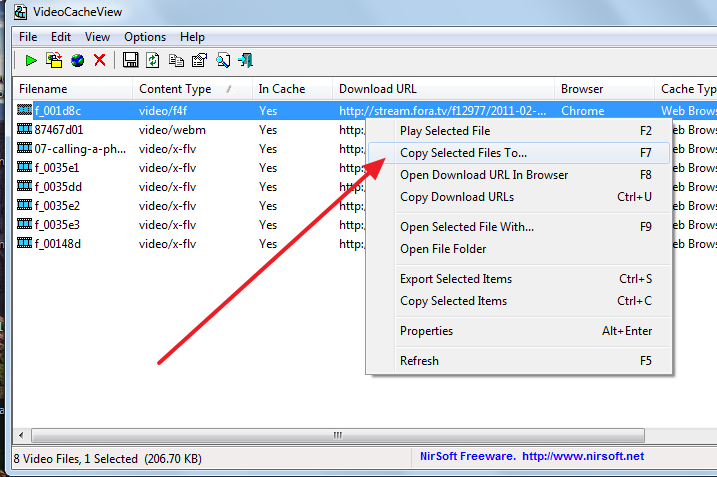Click the film icon beside f_0035dd

[x=25, y=186]
